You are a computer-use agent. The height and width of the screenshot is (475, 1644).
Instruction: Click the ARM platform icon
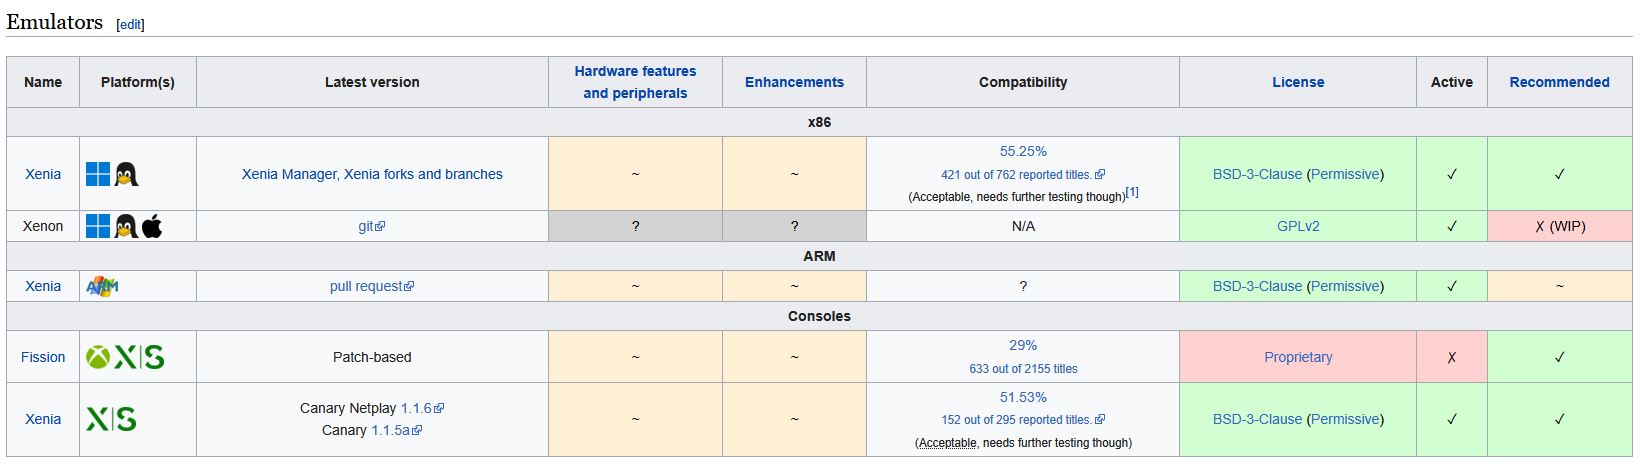102,286
